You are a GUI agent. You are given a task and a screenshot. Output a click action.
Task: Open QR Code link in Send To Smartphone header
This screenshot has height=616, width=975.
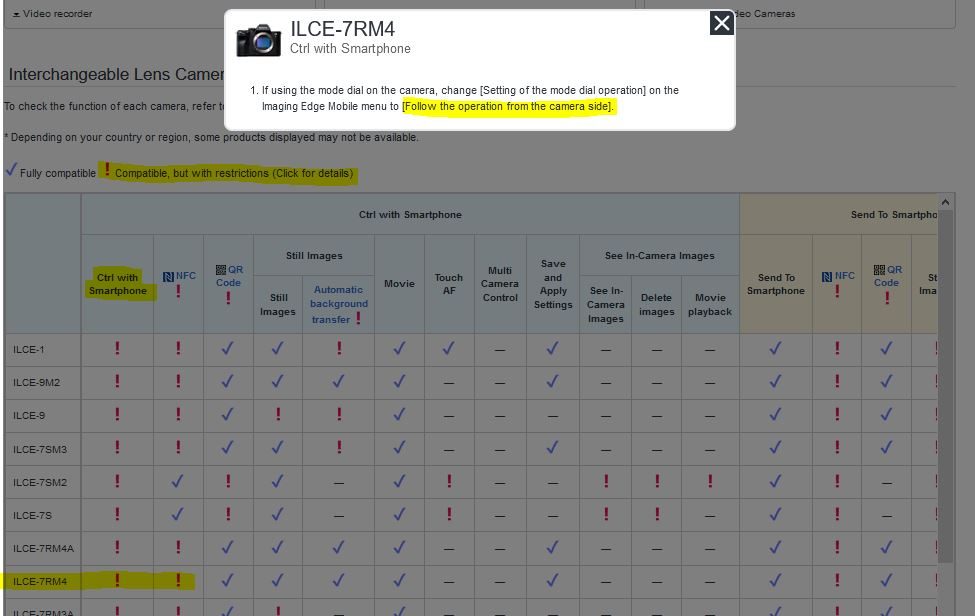[887, 276]
